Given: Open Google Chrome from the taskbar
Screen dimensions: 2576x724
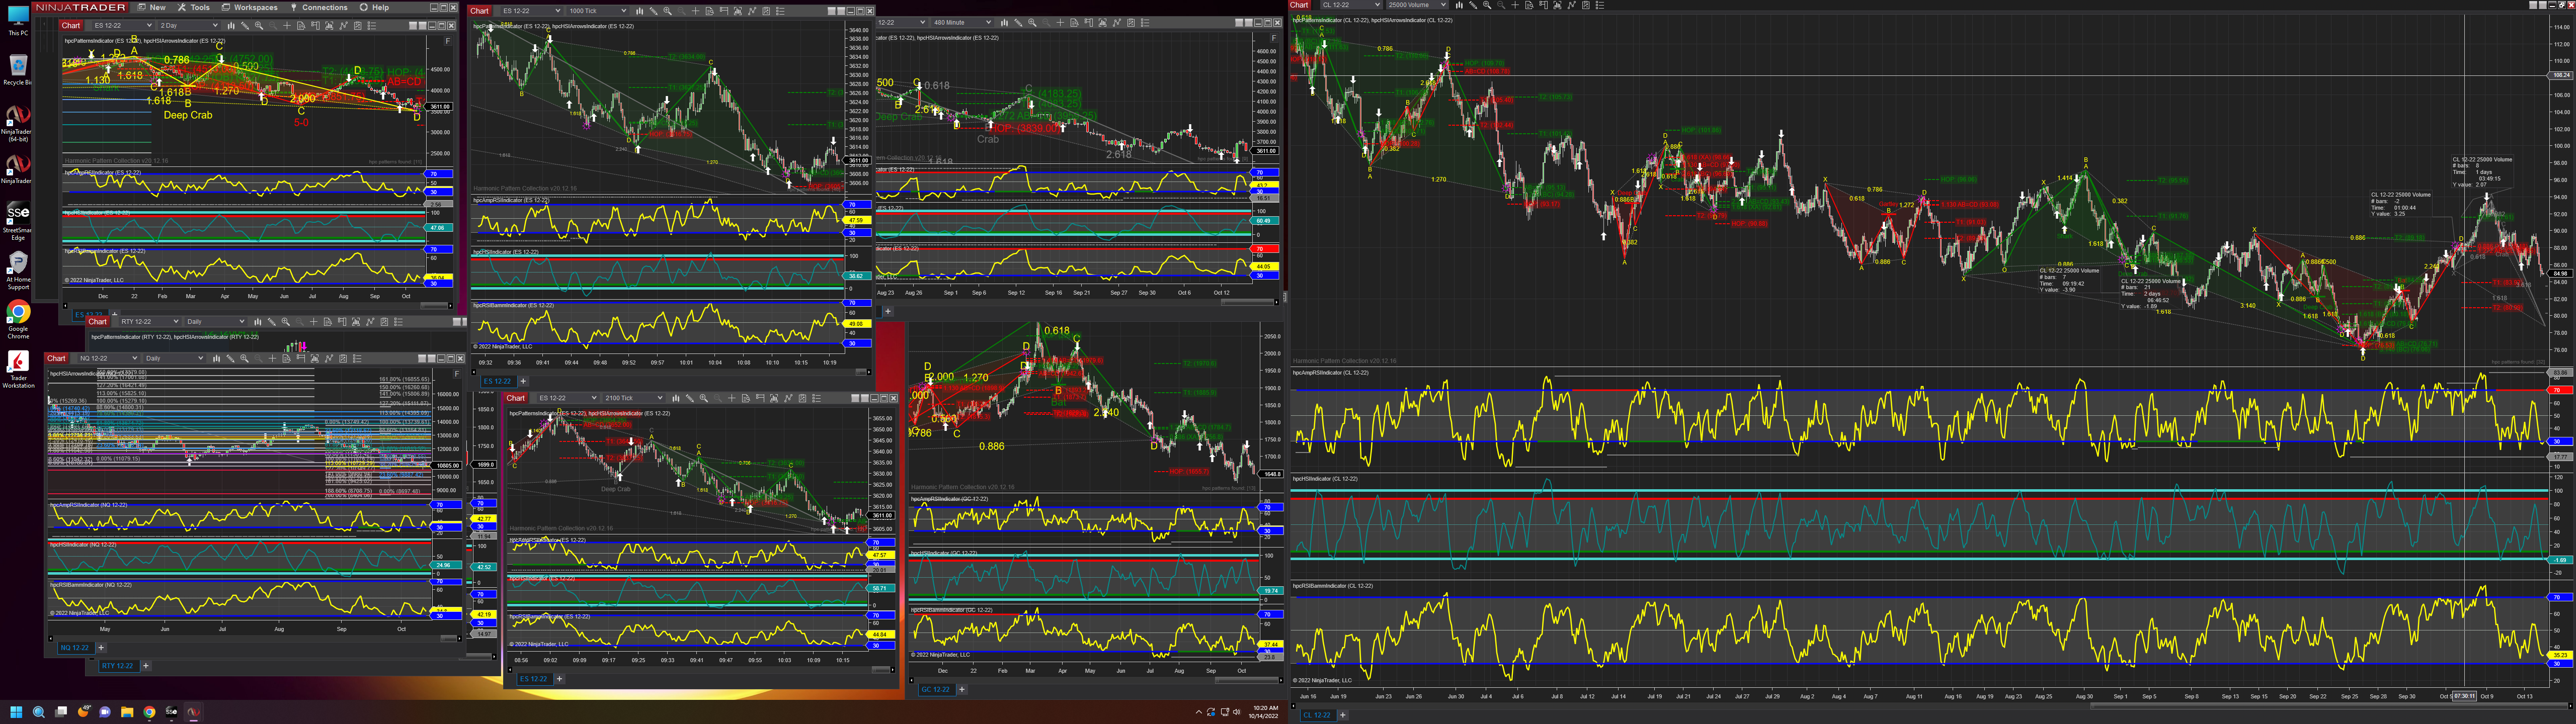Looking at the screenshot, I should 149,712.
